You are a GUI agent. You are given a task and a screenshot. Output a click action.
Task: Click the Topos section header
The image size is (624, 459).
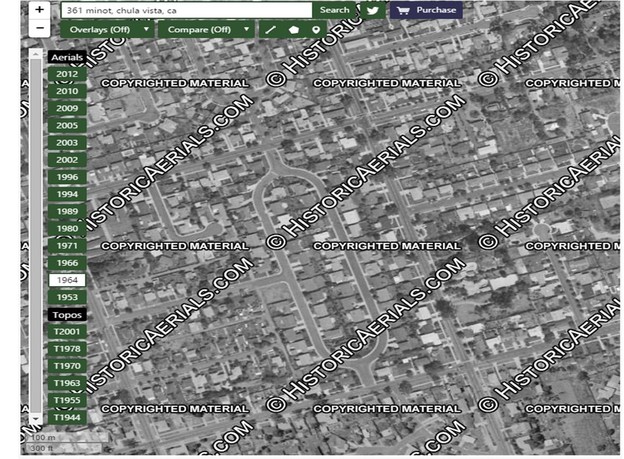click(67, 315)
